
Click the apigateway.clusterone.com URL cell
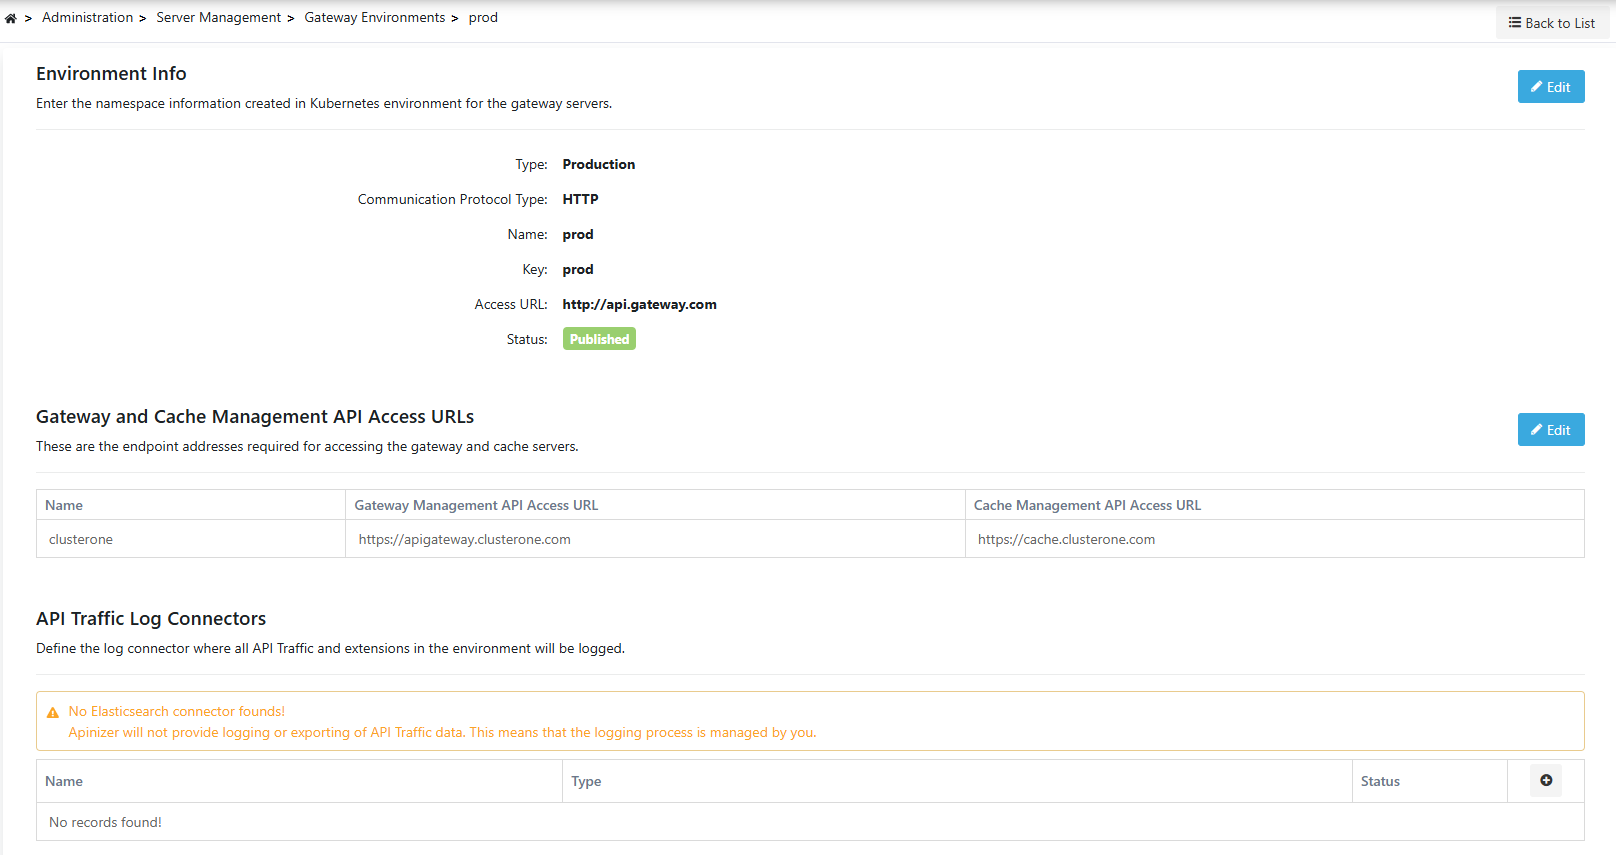(x=465, y=539)
